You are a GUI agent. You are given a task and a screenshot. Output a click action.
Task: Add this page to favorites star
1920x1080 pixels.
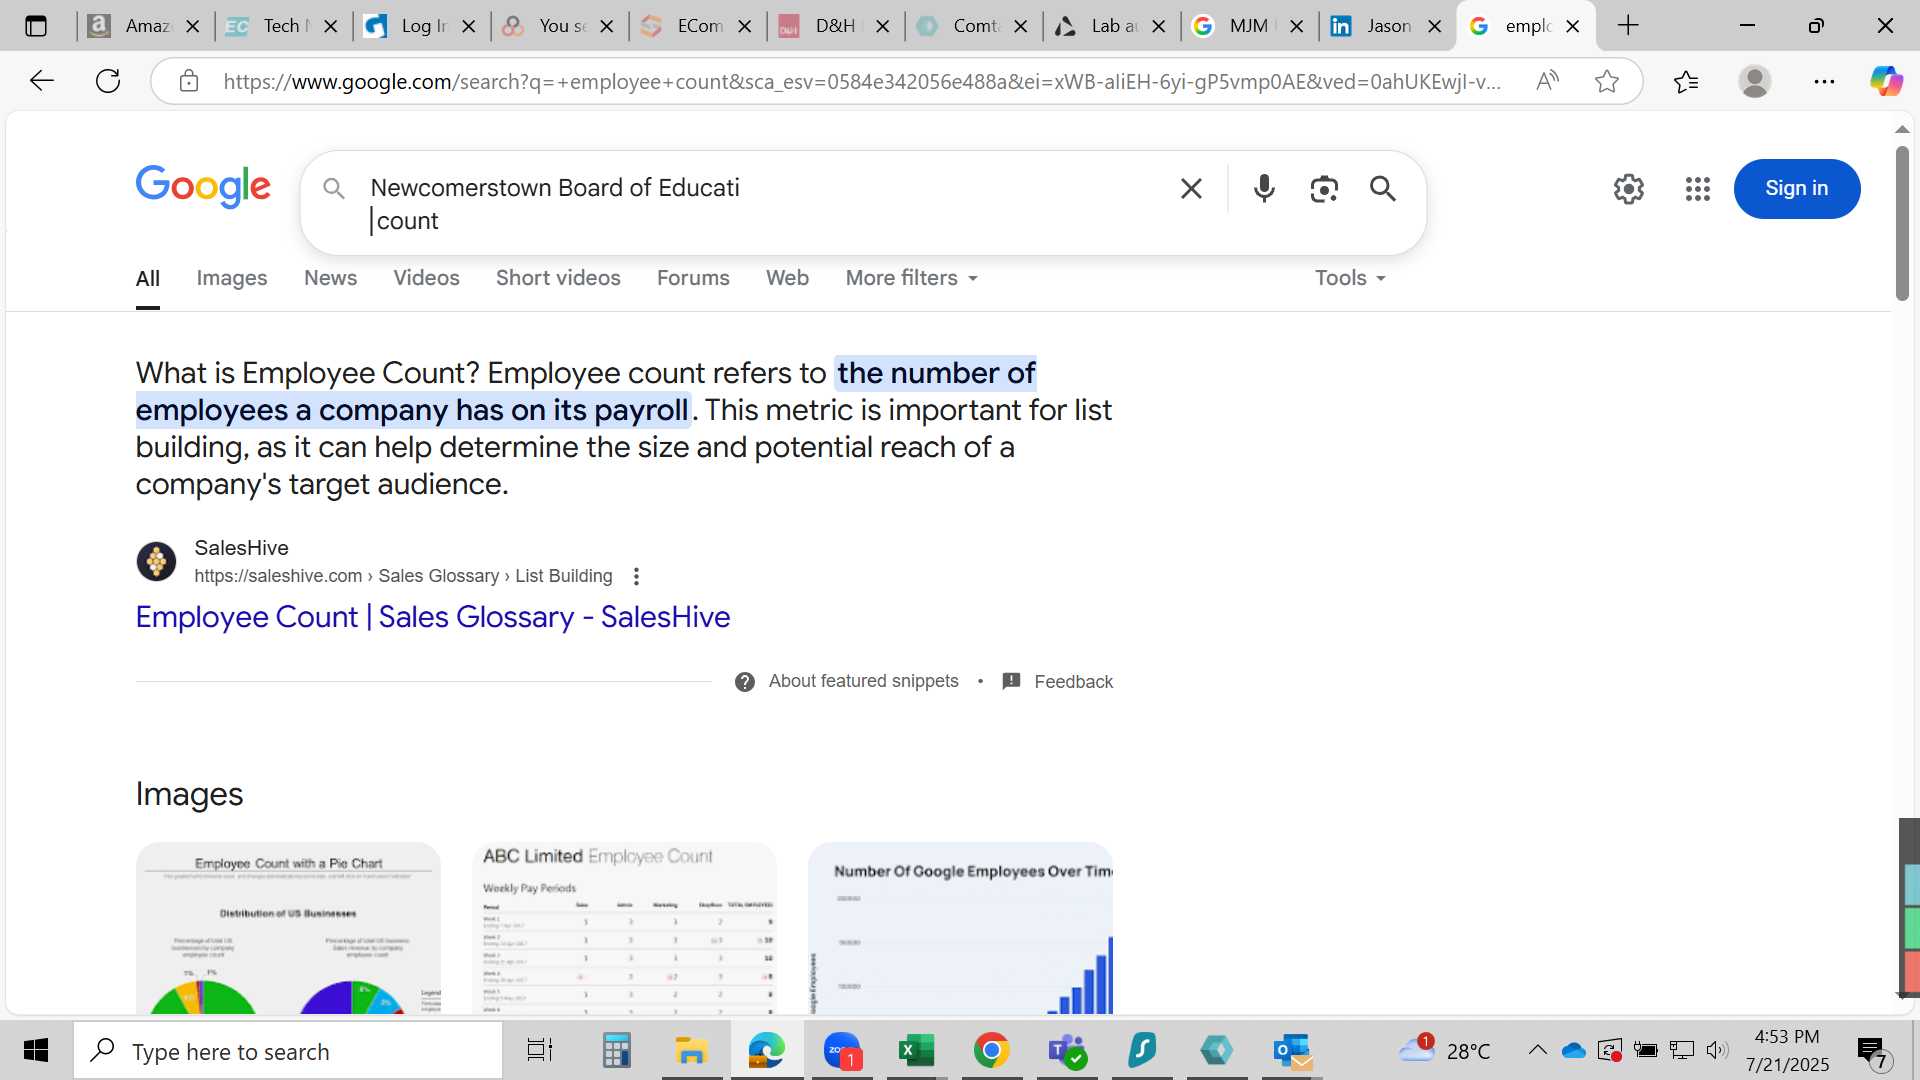(x=1607, y=81)
